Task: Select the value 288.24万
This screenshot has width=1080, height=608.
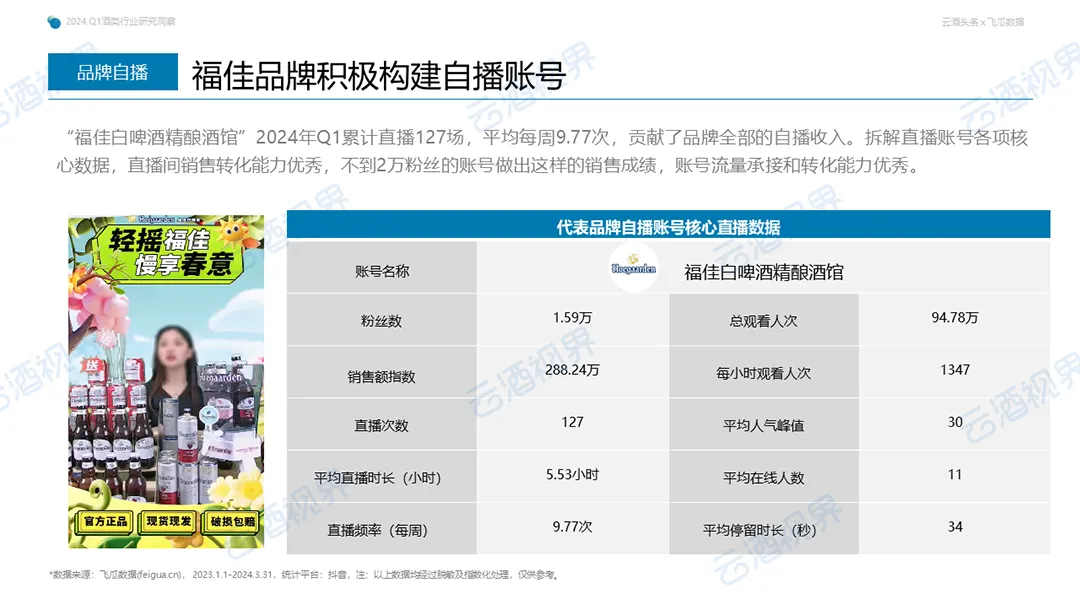Action: click(572, 370)
